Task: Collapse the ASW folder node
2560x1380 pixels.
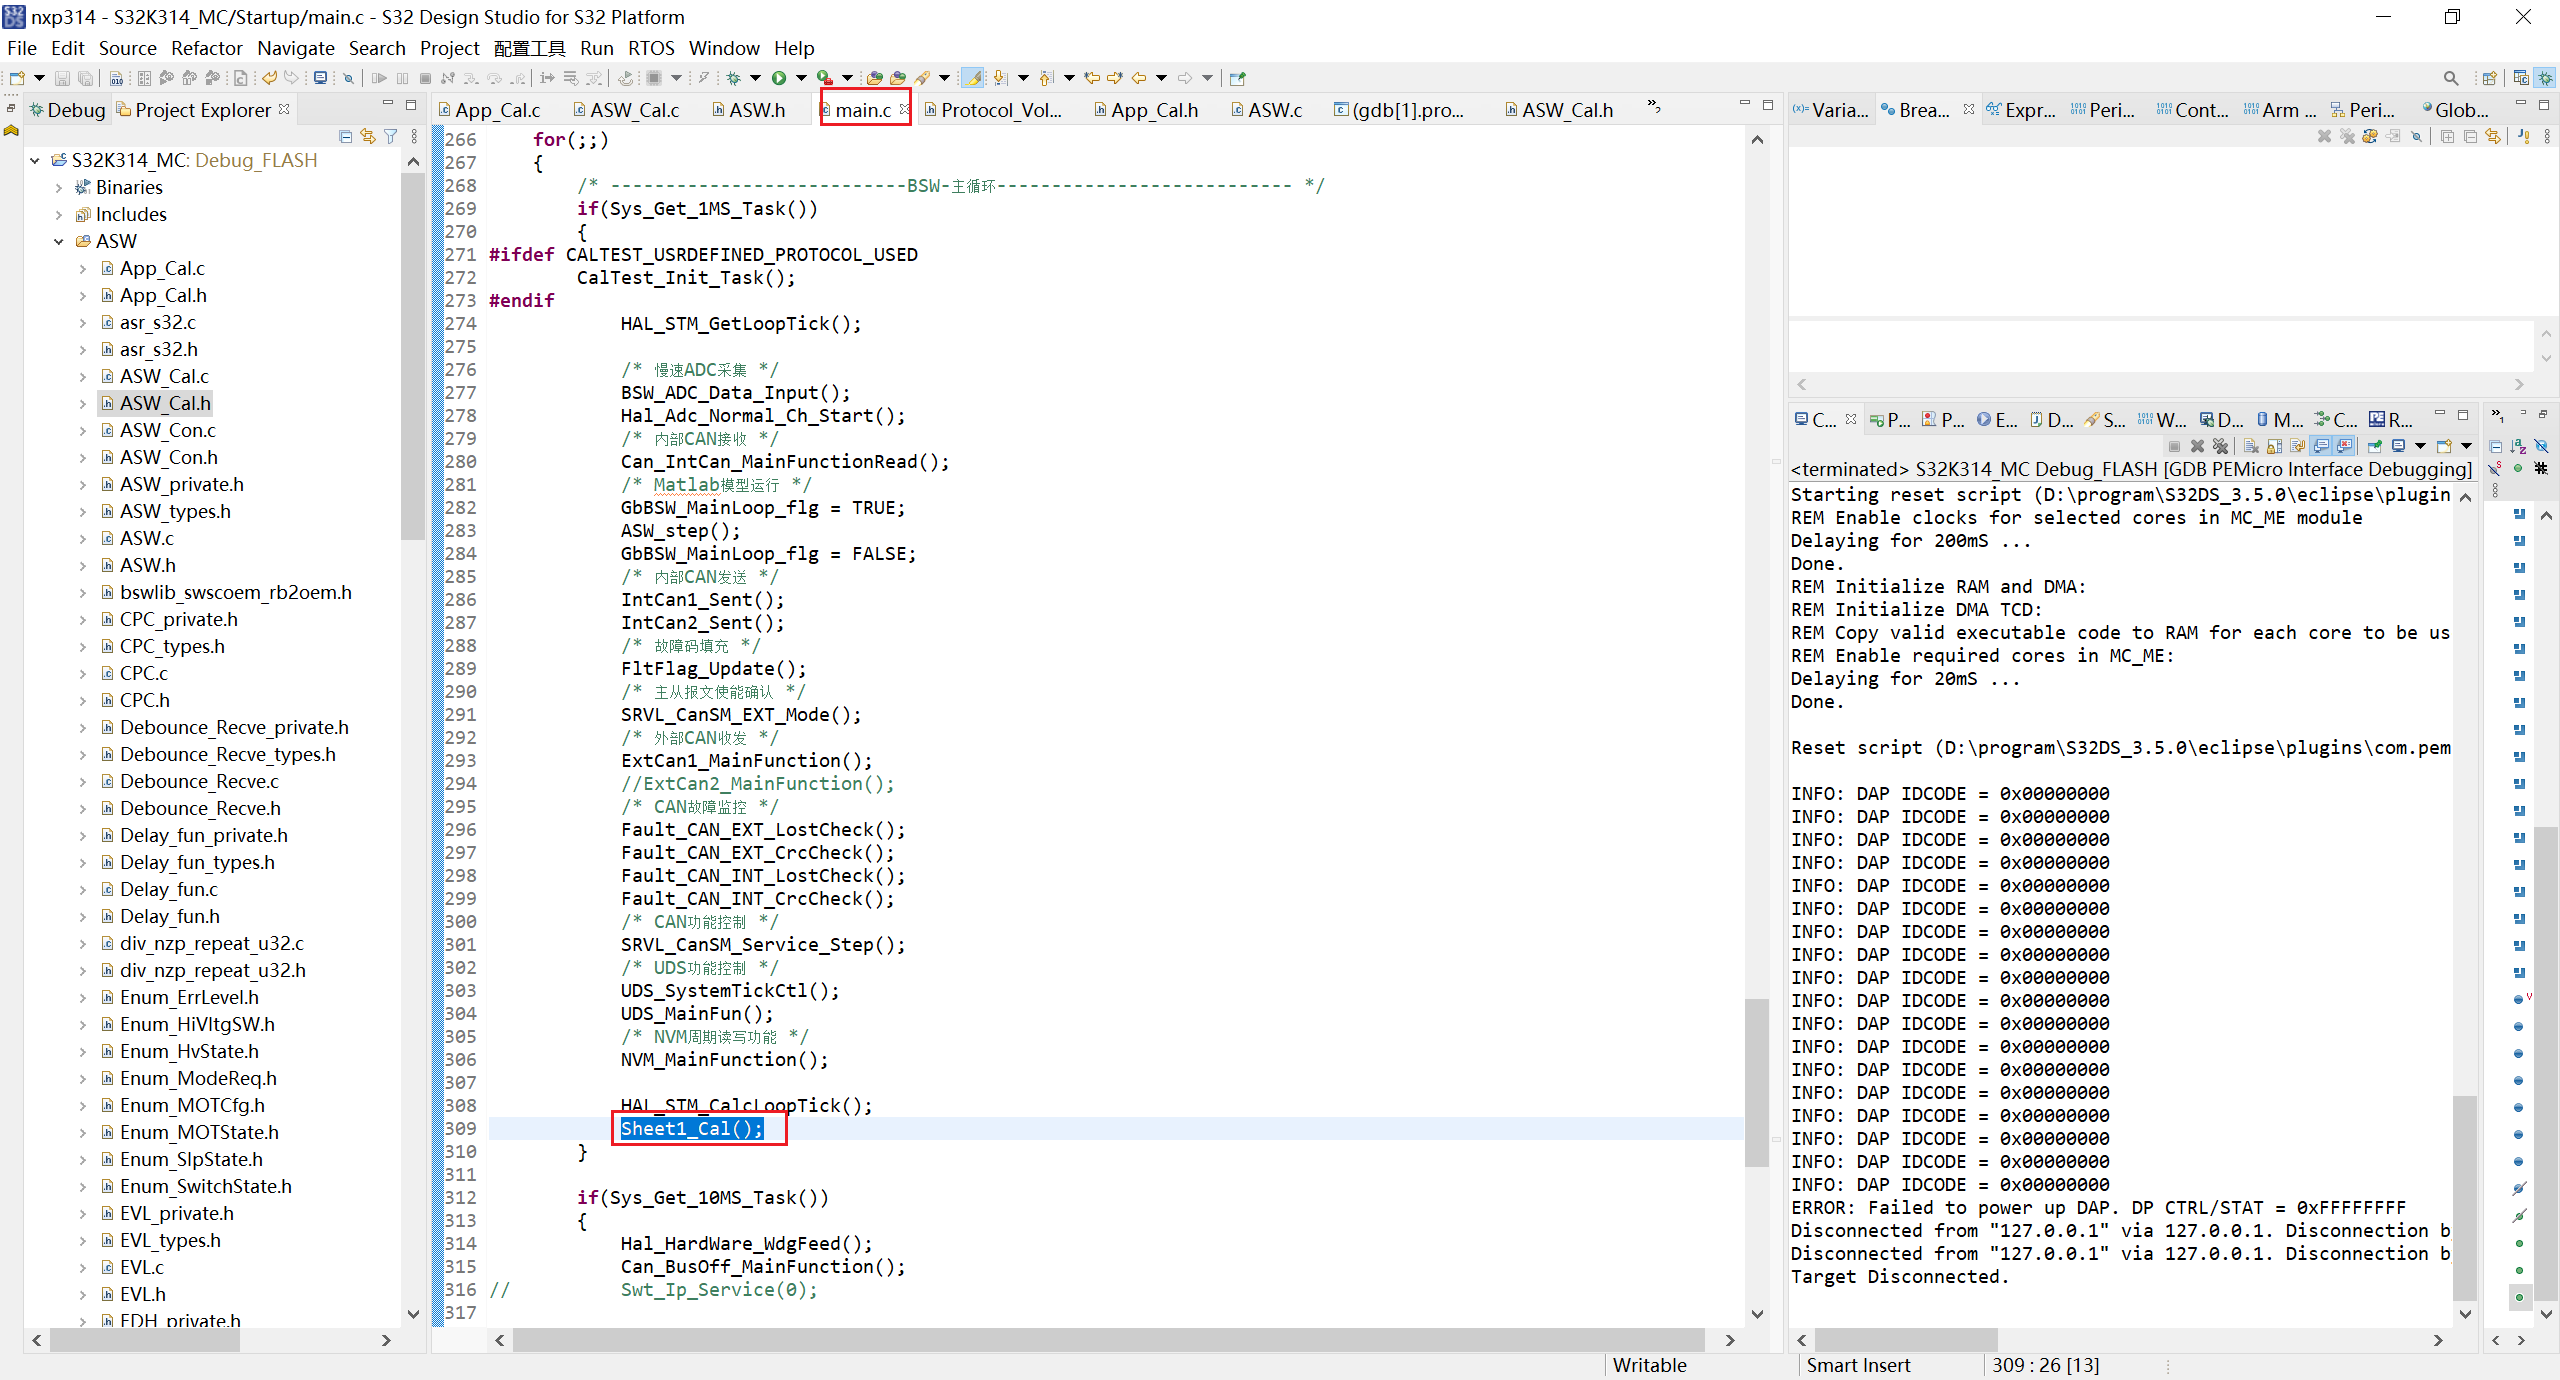Action: click(58, 242)
